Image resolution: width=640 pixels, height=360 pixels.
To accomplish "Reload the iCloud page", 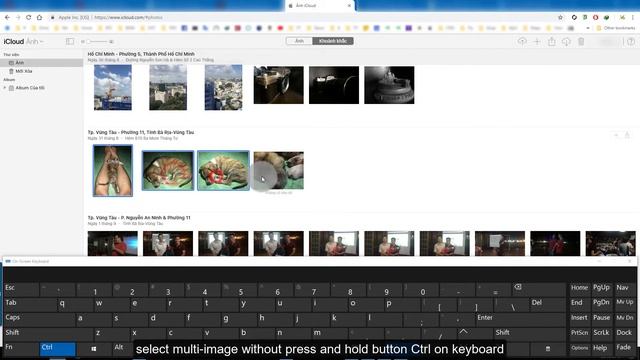I will click(x=29, y=18).
